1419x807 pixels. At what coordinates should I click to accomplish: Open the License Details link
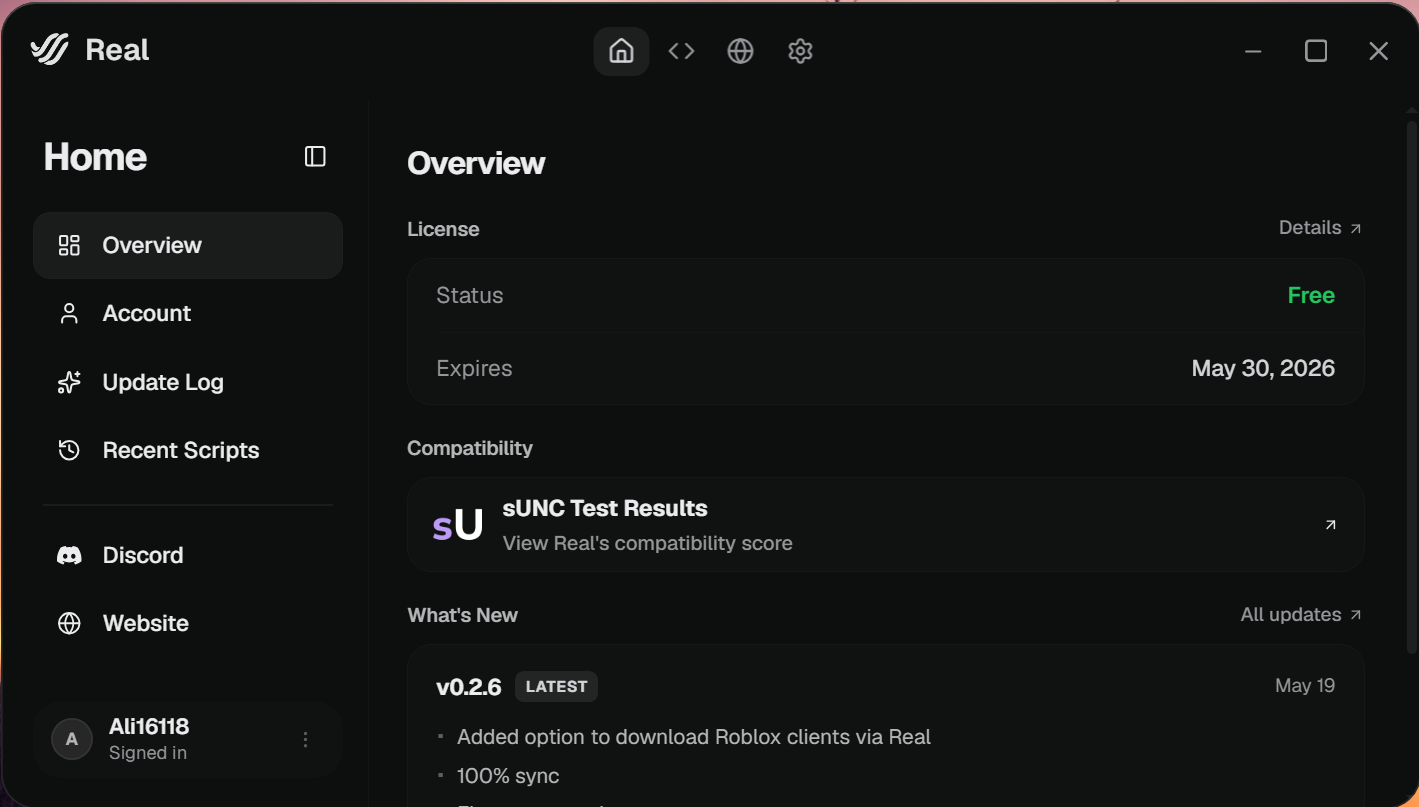point(1320,228)
